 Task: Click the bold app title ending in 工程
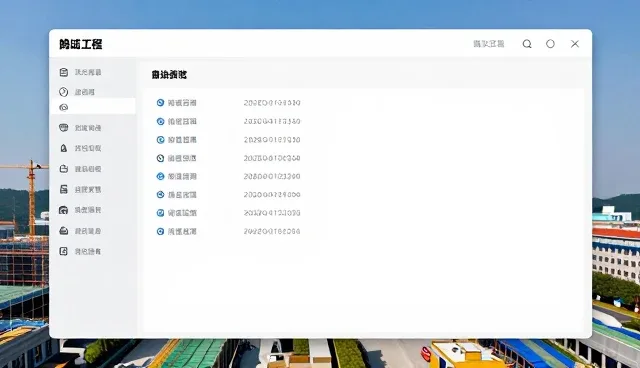[80, 44]
